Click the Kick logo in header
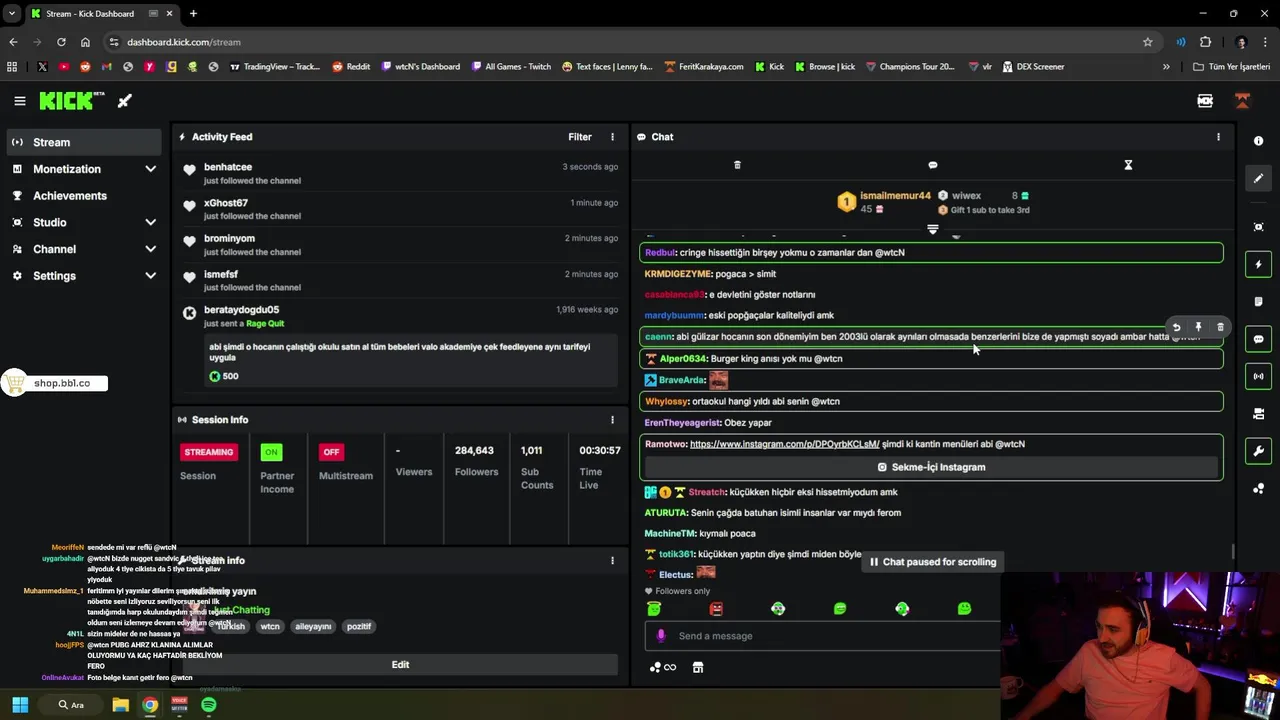 (x=72, y=101)
